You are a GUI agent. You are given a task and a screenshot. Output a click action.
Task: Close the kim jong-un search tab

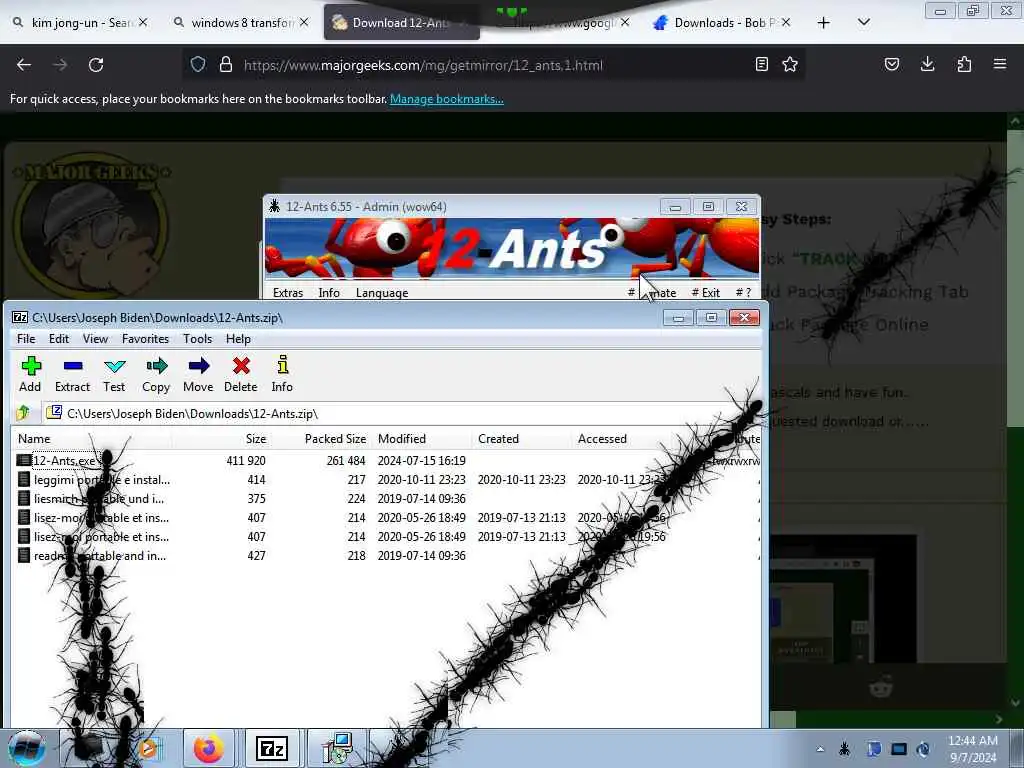pos(143,22)
